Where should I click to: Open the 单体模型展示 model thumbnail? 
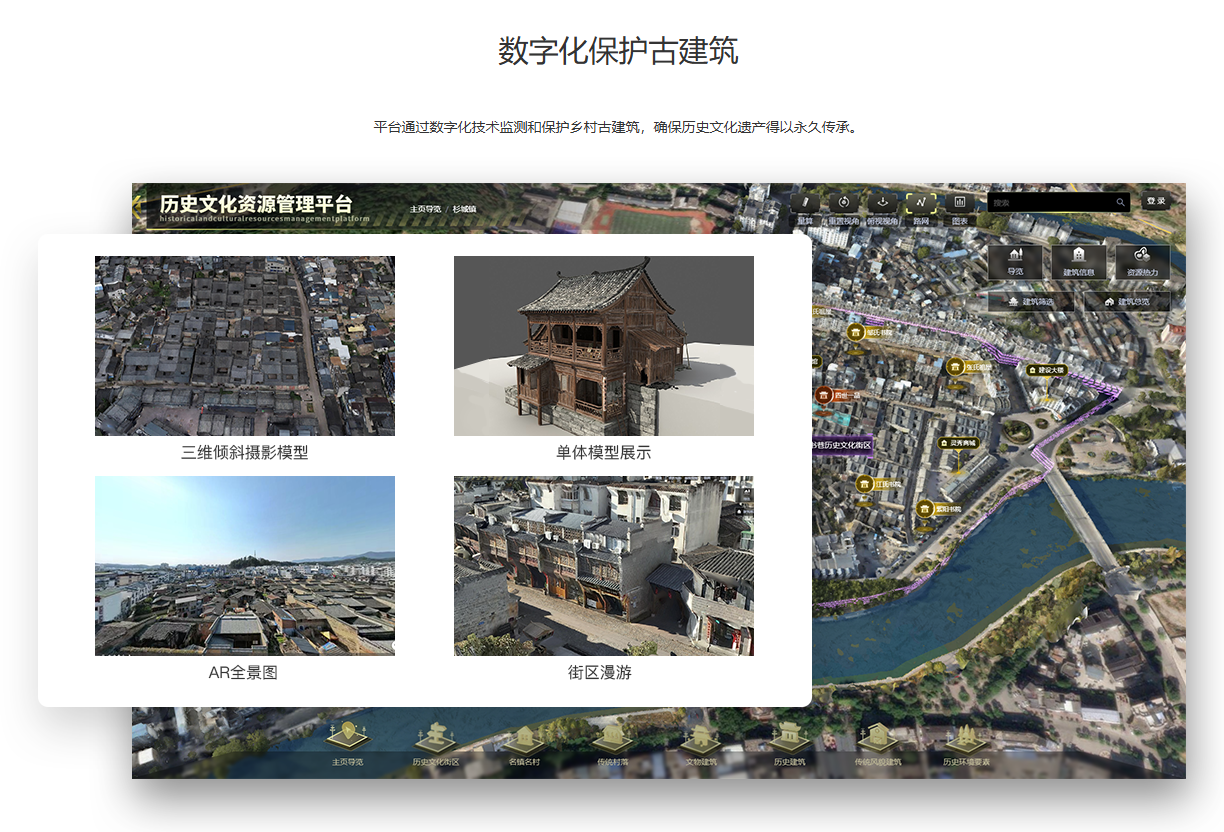click(603, 345)
